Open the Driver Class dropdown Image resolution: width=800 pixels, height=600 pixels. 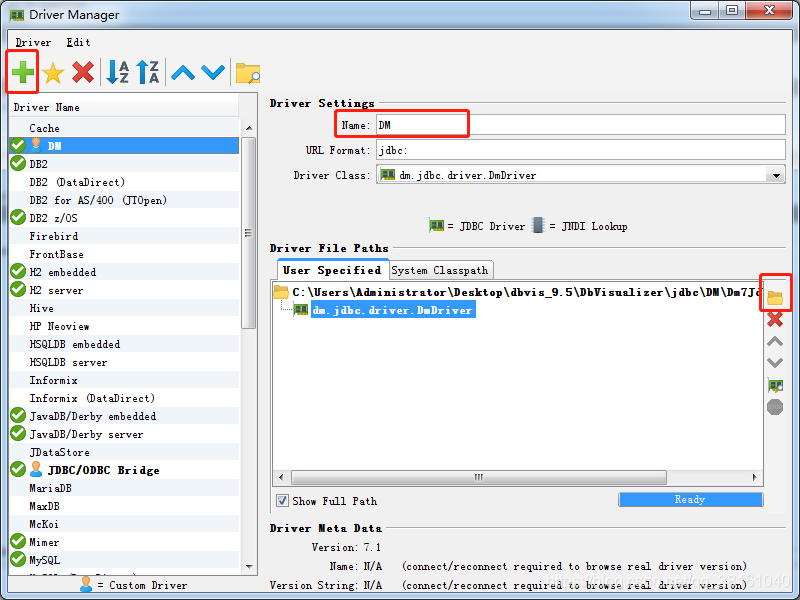(x=776, y=176)
